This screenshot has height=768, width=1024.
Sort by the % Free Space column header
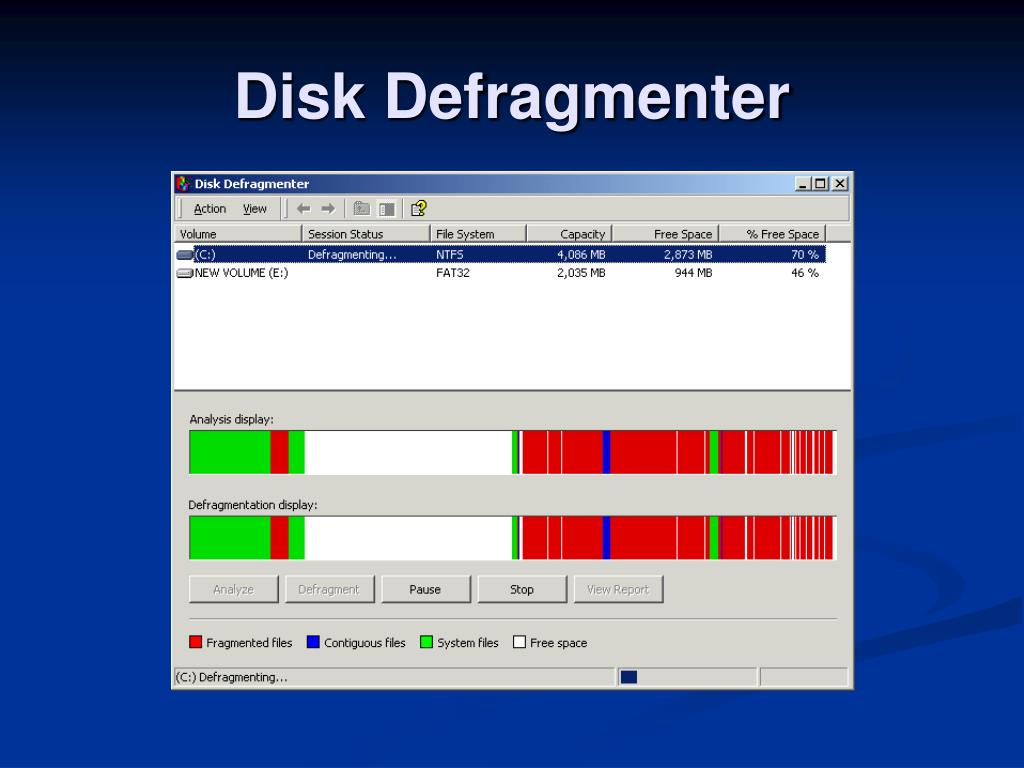773,234
